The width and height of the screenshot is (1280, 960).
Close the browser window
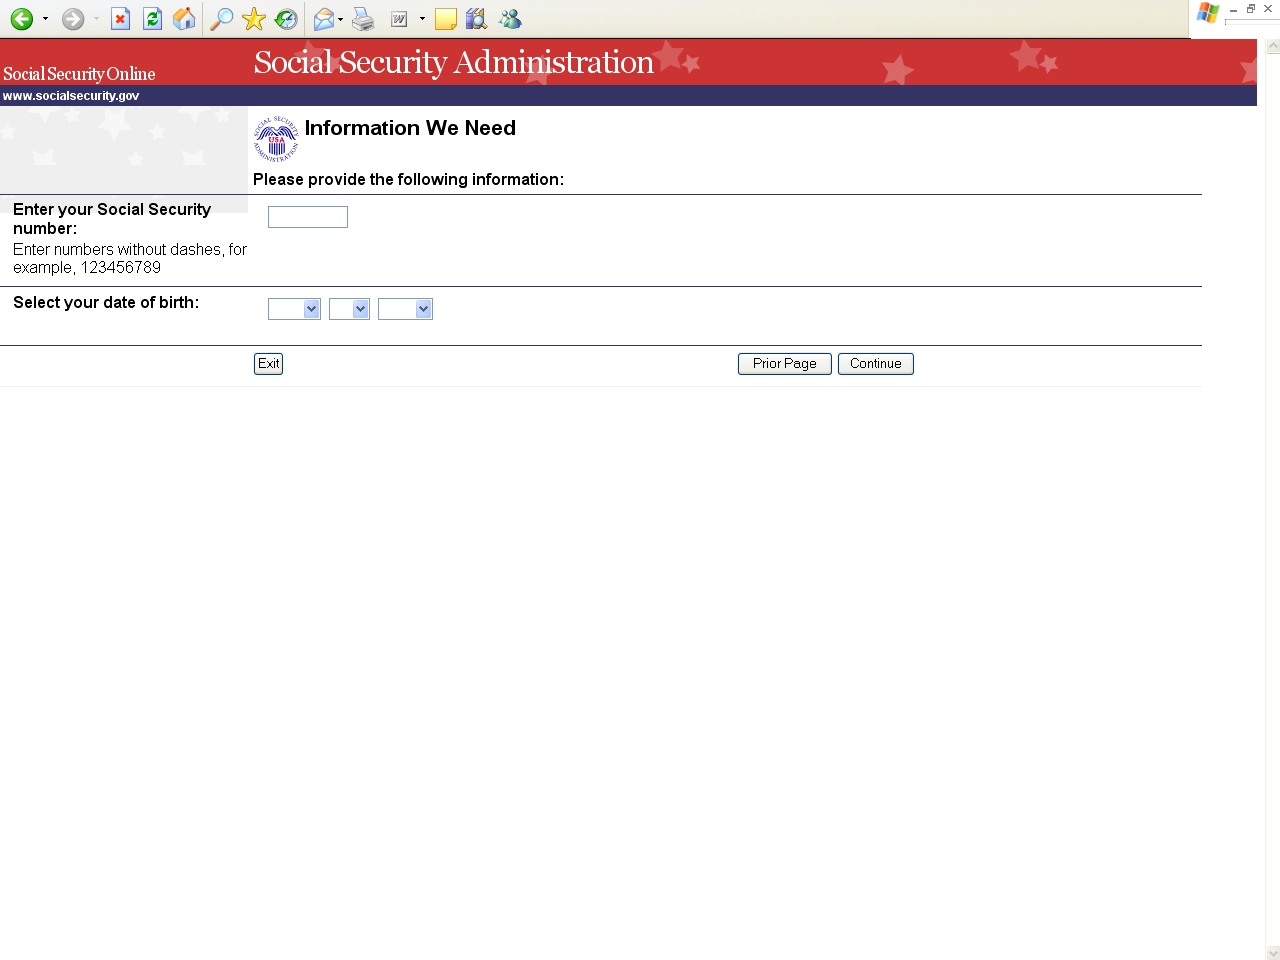pos(1268,9)
